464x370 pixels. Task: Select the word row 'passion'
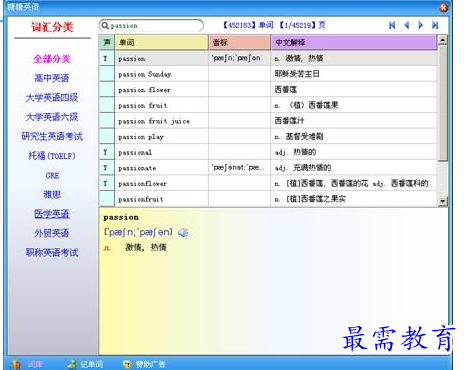point(268,59)
